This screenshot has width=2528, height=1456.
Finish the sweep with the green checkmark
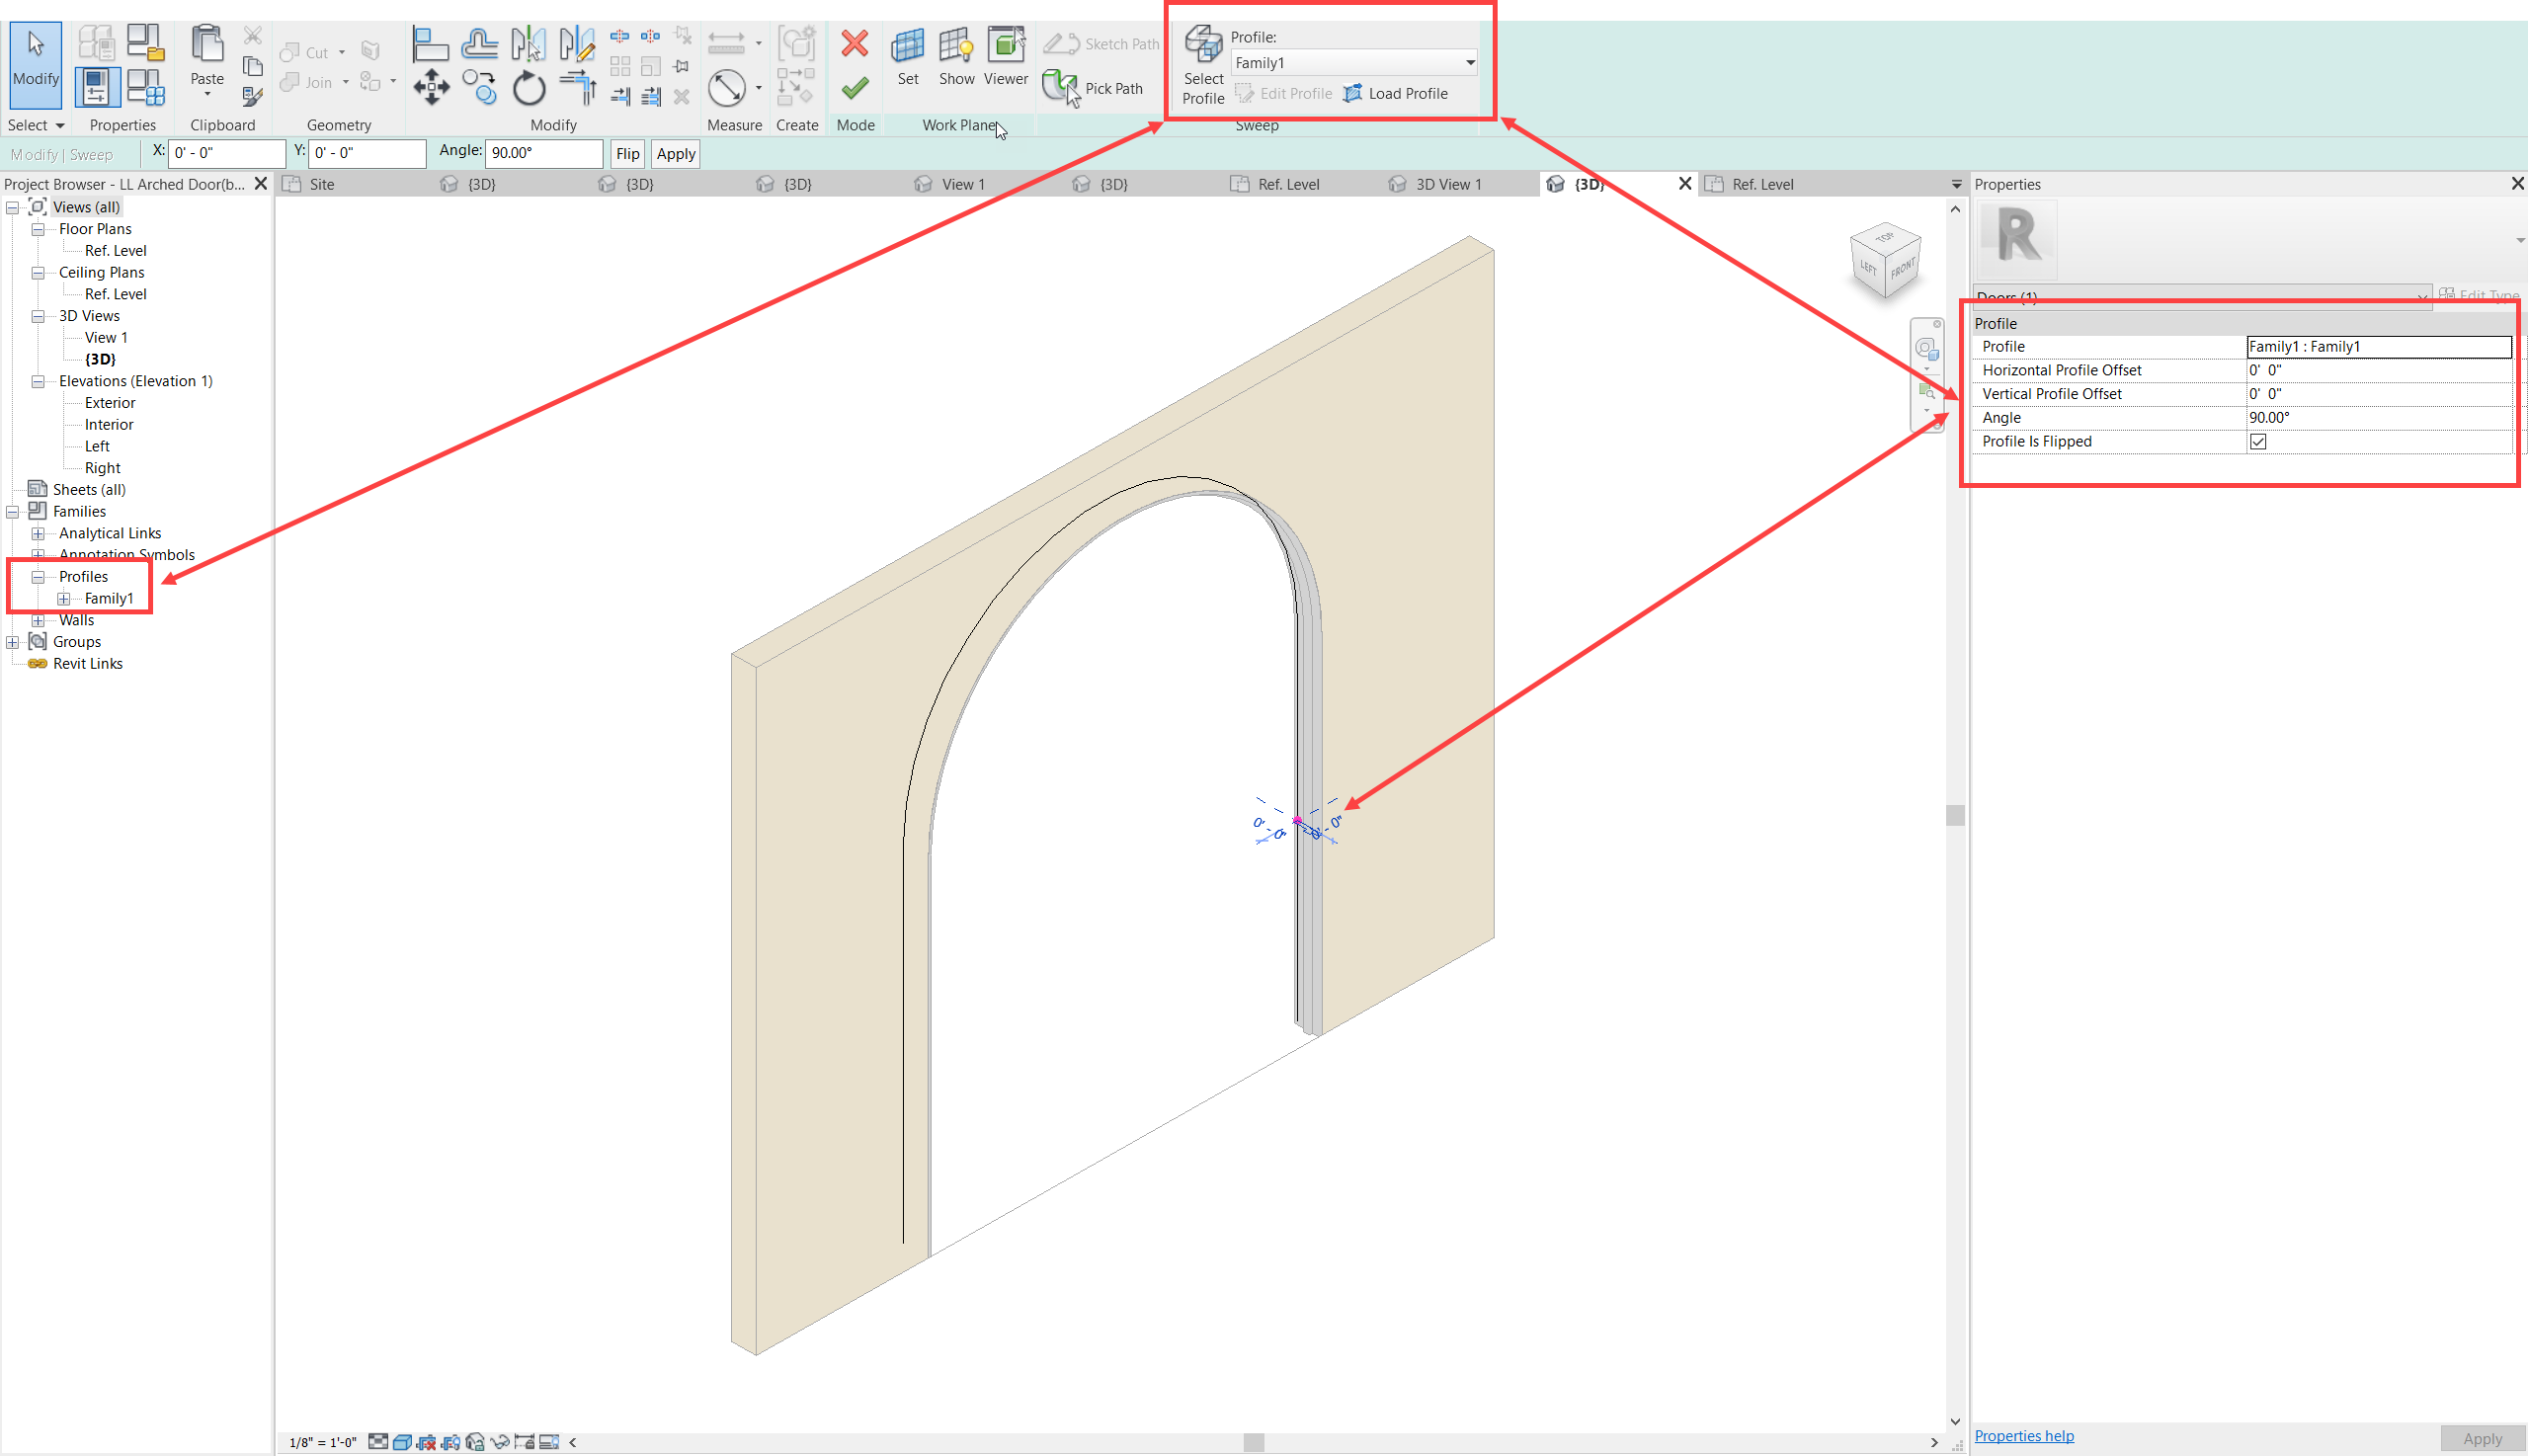(x=855, y=87)
